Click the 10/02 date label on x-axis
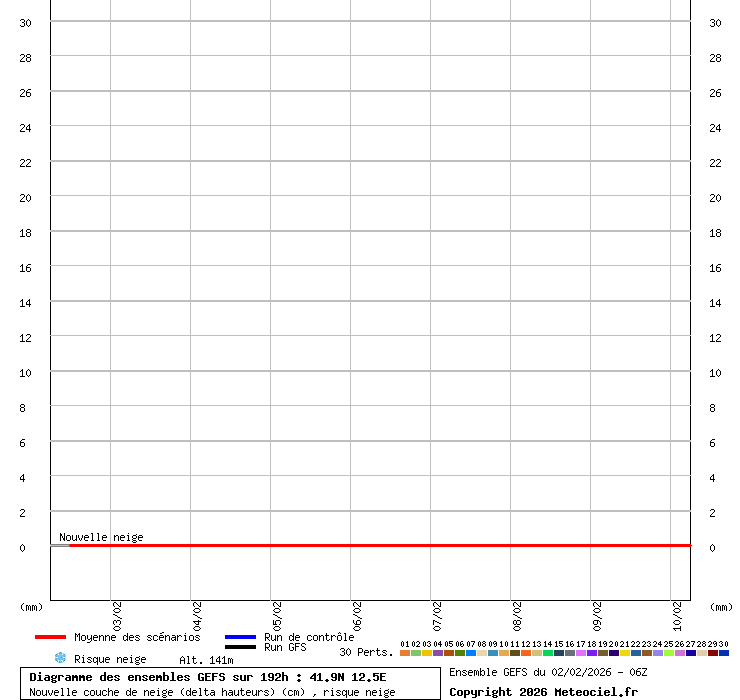Viewport: 740px width, 700px height. tap(678, 614)
